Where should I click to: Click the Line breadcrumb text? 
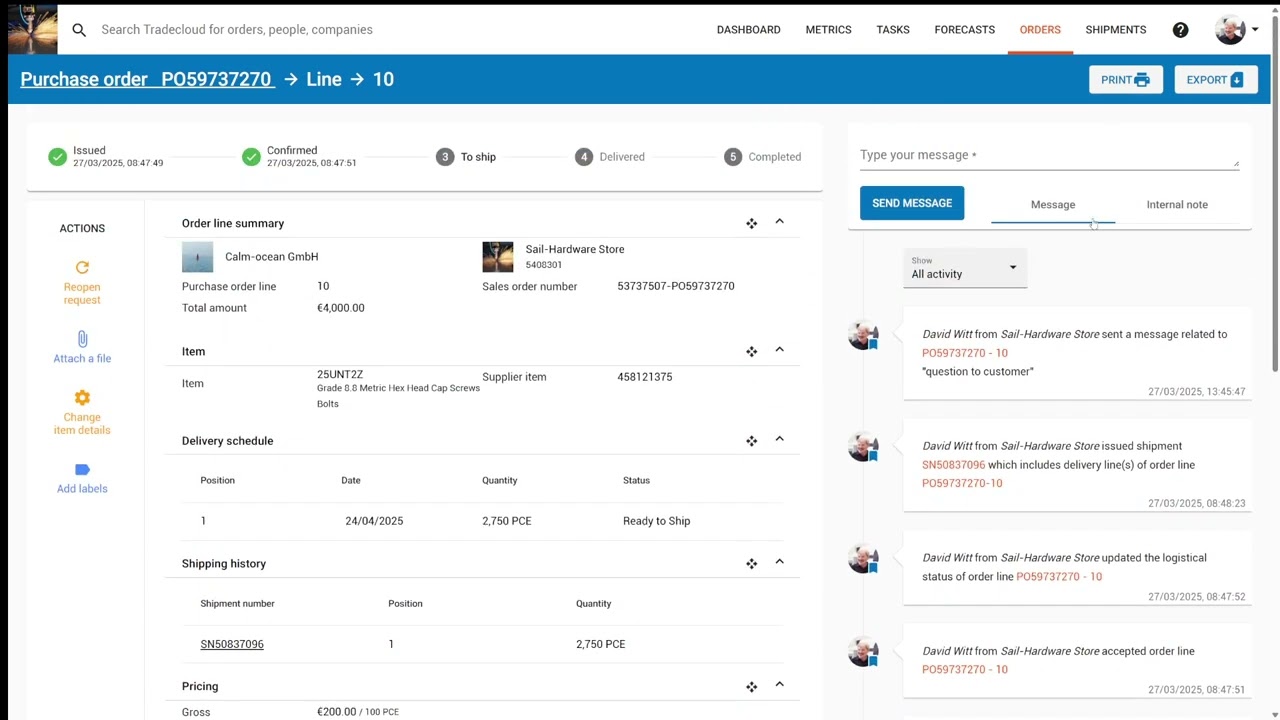324,79
